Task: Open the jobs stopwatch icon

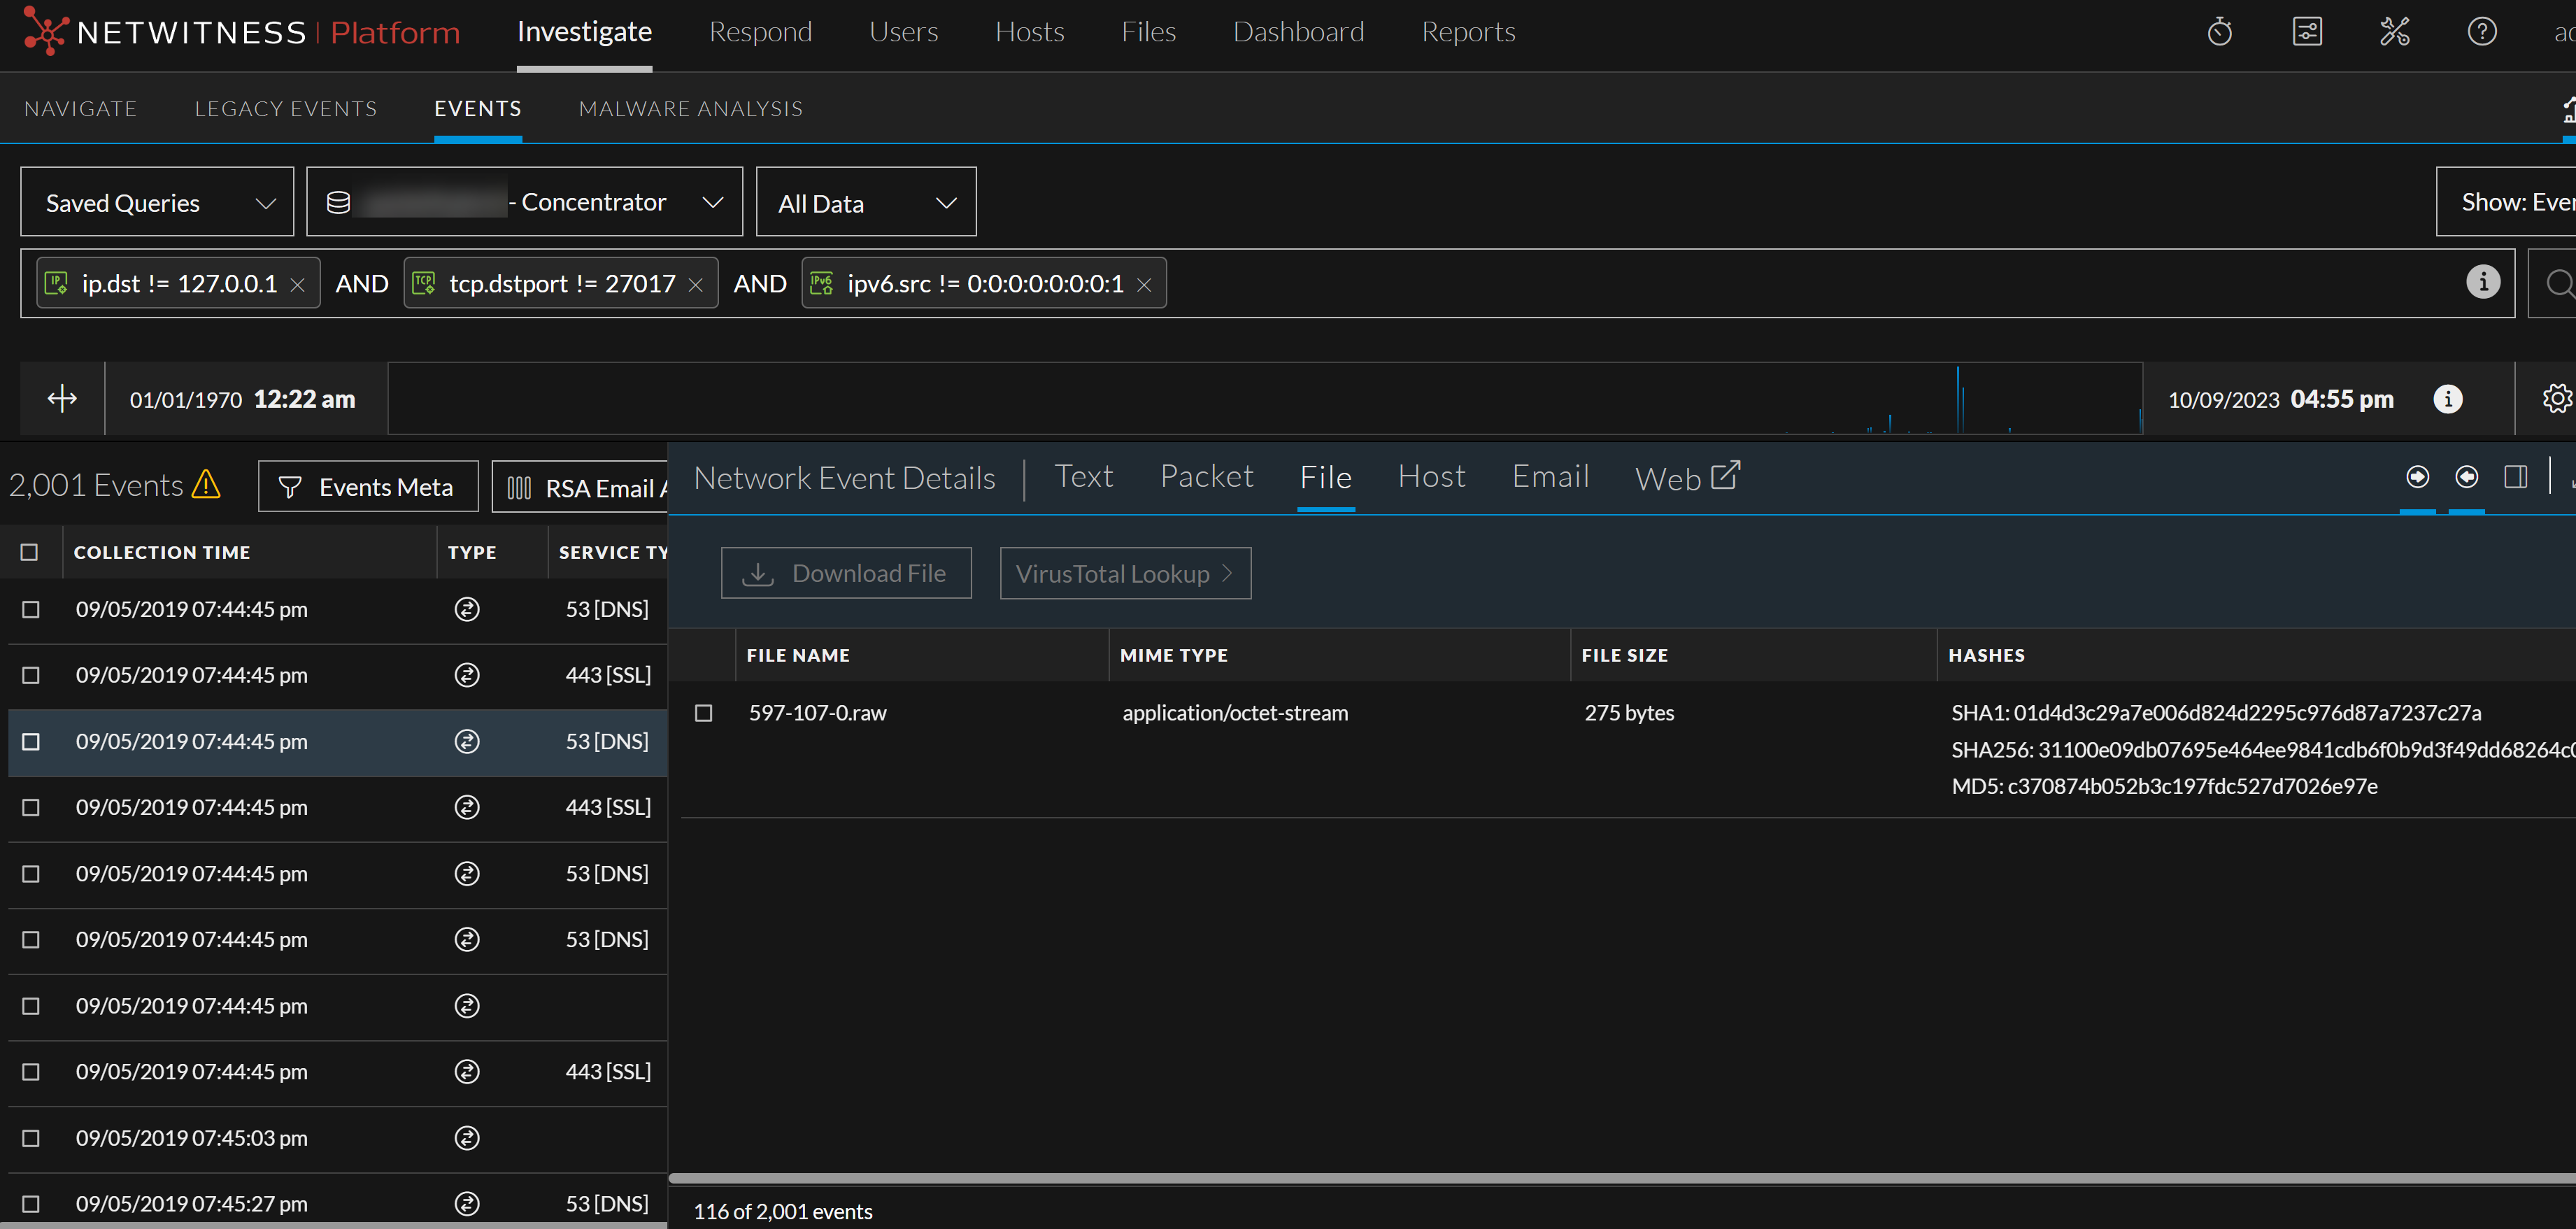Action: pyautogui.click(x=2219, y=32)
